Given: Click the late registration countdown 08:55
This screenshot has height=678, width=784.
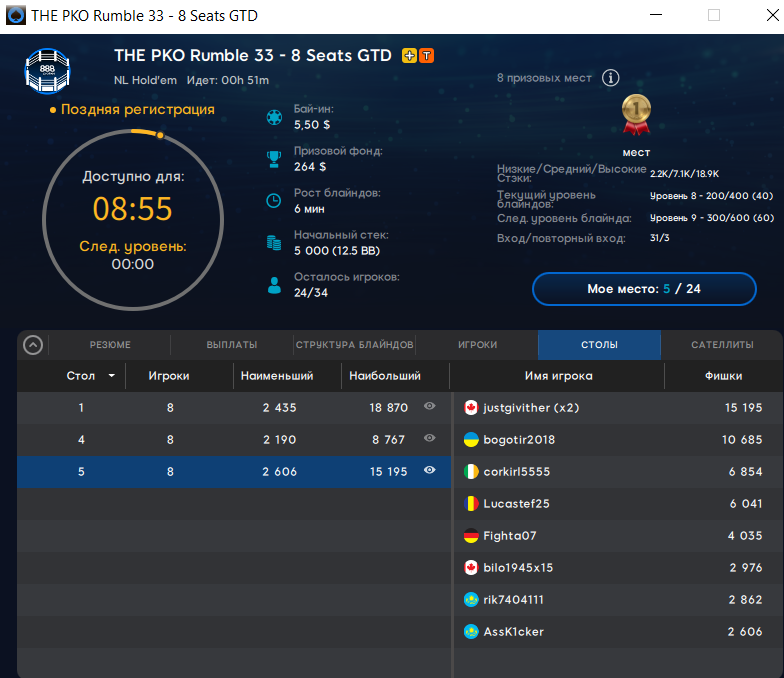Looking at the screenshot, I should point(132,208).
